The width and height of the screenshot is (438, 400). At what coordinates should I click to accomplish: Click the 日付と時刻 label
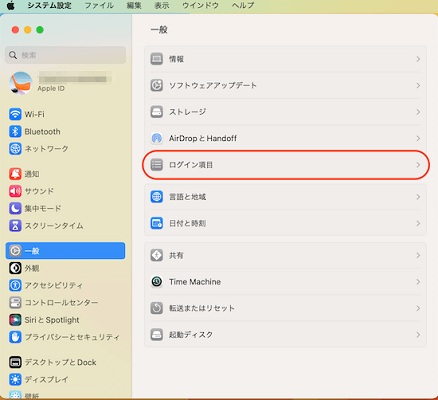point(187,223)
